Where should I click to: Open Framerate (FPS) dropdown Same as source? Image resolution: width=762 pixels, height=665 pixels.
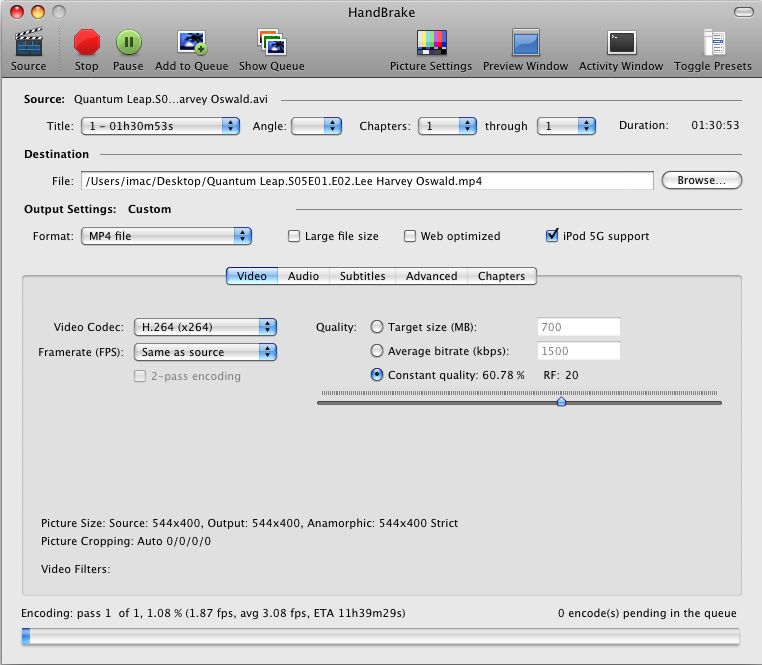click(x=205, y=352)
